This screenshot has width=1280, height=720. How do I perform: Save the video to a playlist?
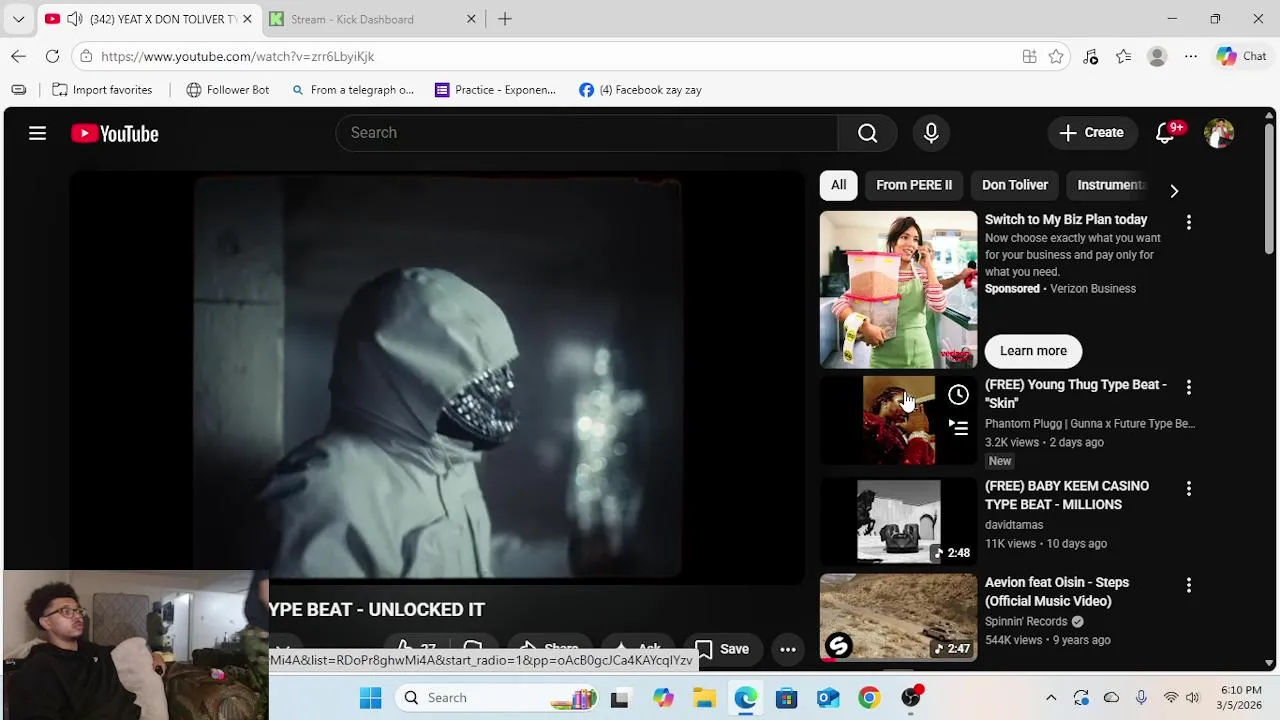click(722, 649)
